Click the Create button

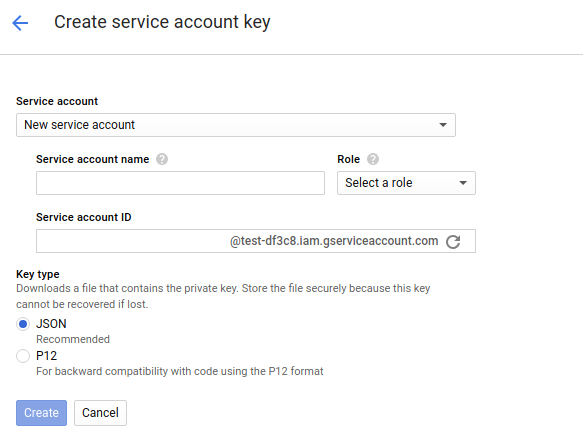click(41, 413)
